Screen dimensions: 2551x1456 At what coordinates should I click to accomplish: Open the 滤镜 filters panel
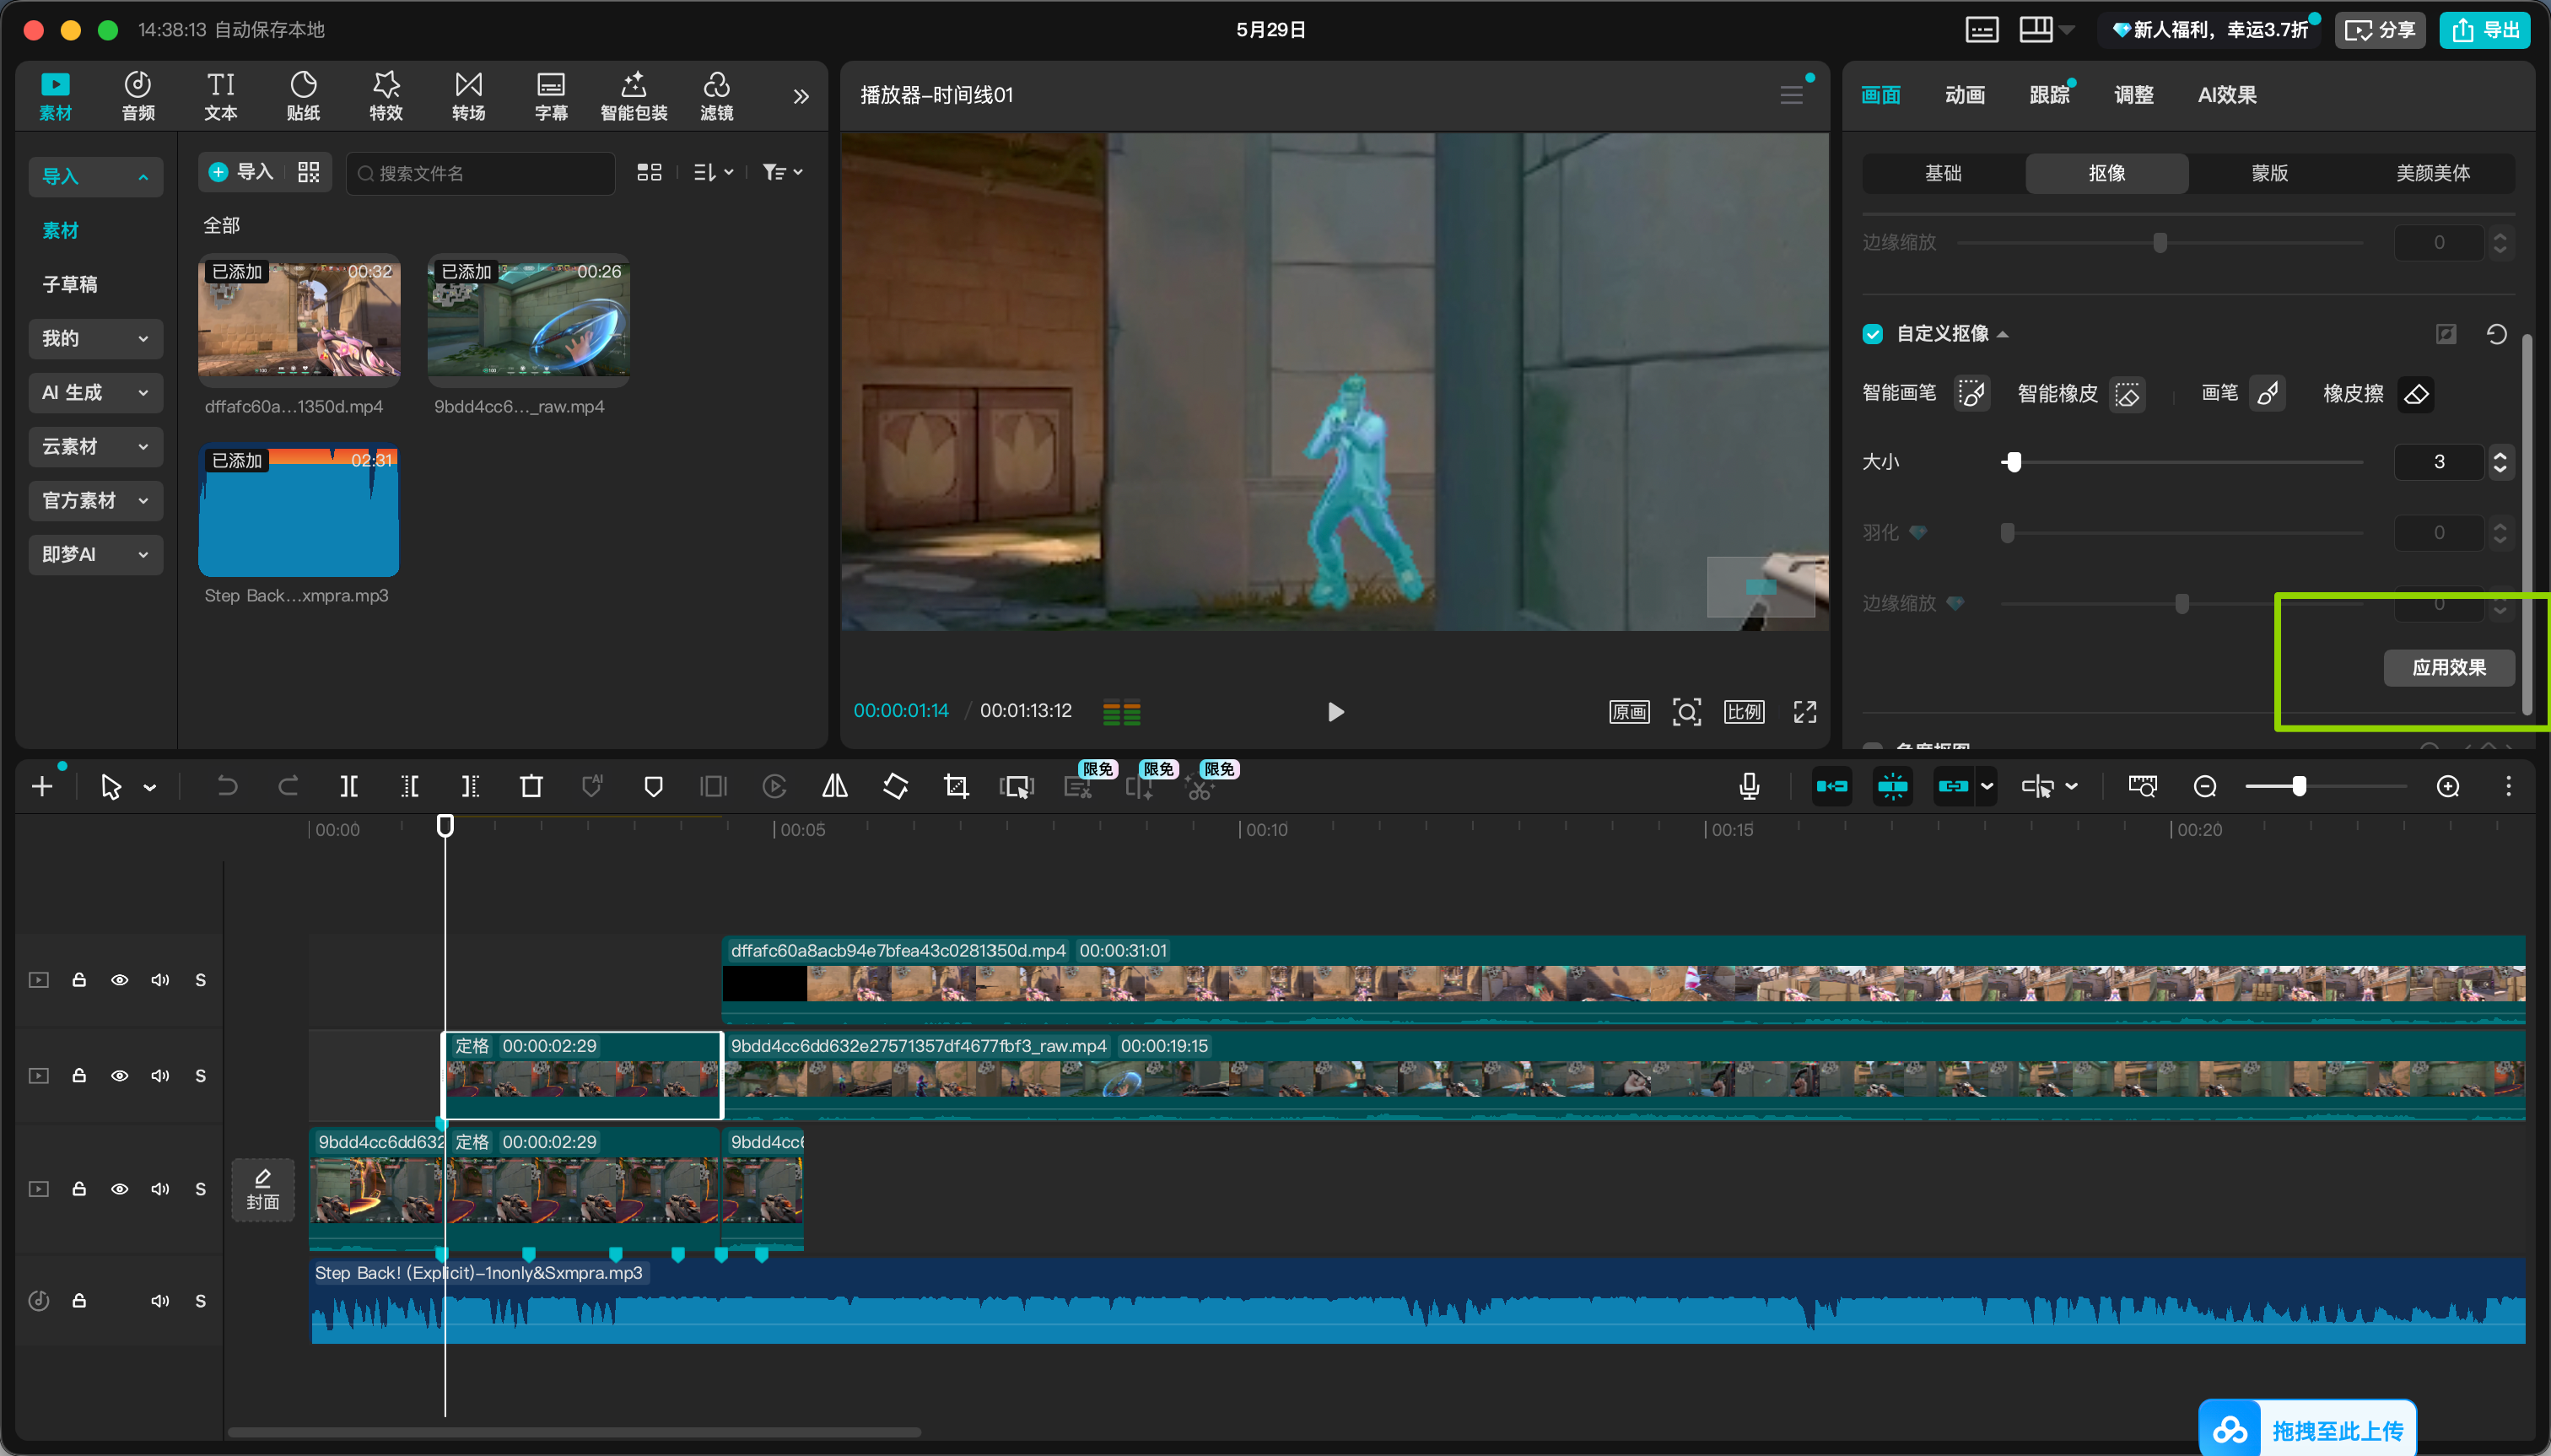click(716, 96)
